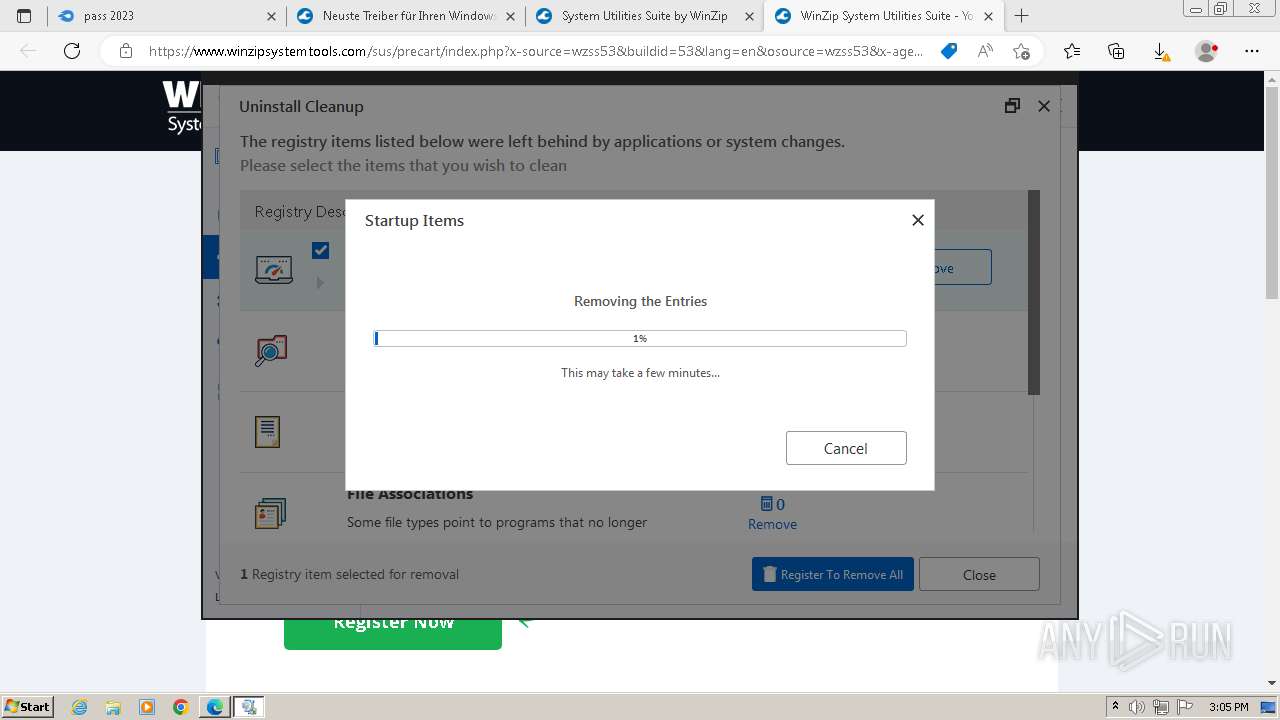The width and height of the screenshot is (1280, 720).
Task: Expand the first registry item arrow
Action: click(320, 283)
